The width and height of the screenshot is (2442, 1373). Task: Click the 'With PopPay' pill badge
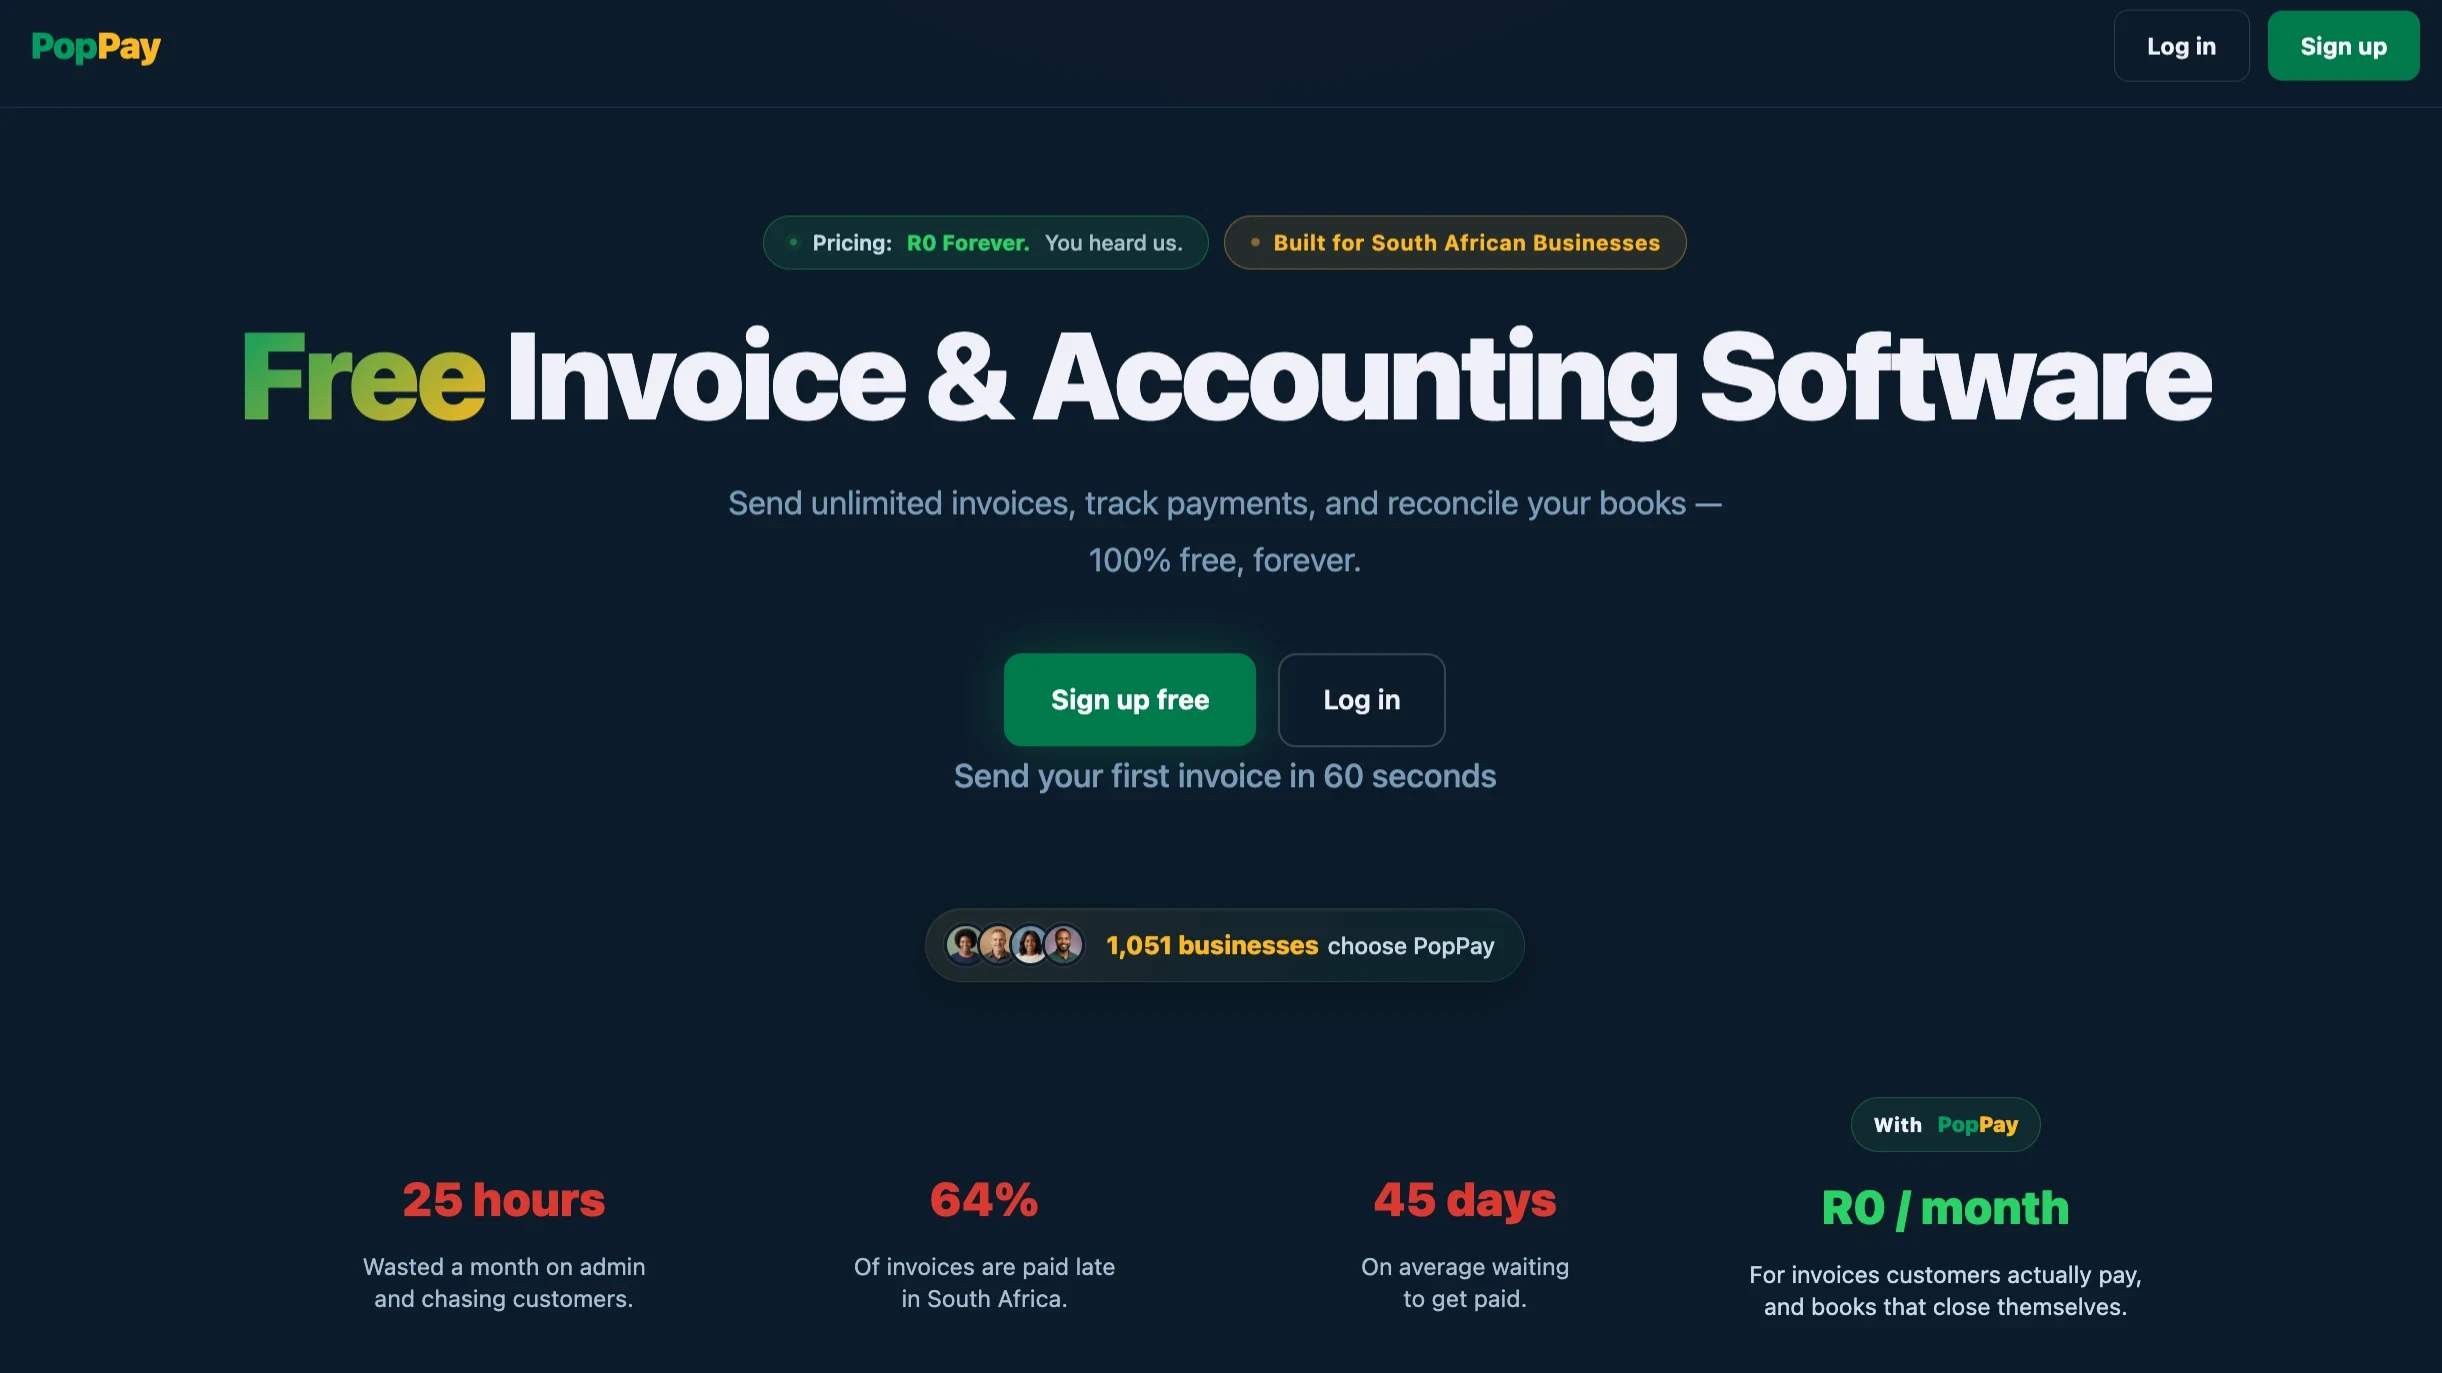point(1944,1124)
